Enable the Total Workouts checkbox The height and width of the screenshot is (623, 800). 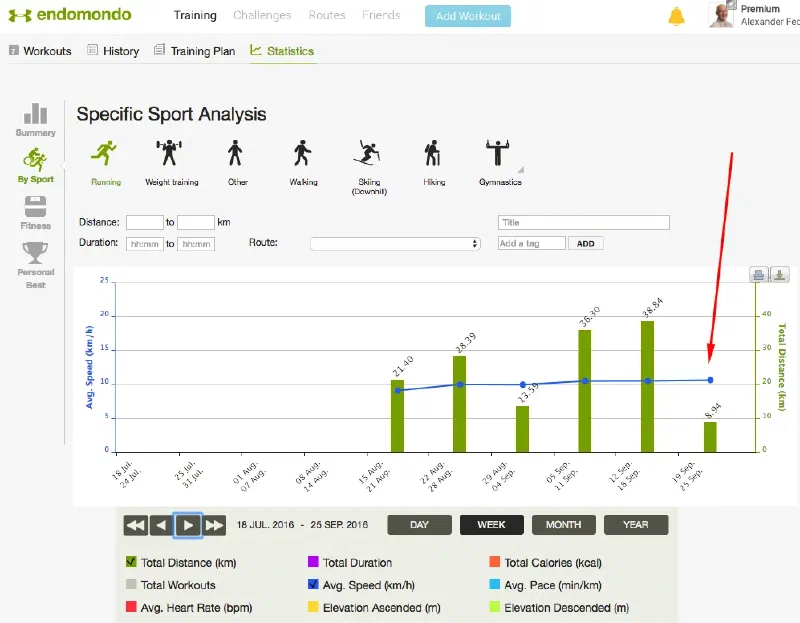pyautogui.click(x=130, y=585)
